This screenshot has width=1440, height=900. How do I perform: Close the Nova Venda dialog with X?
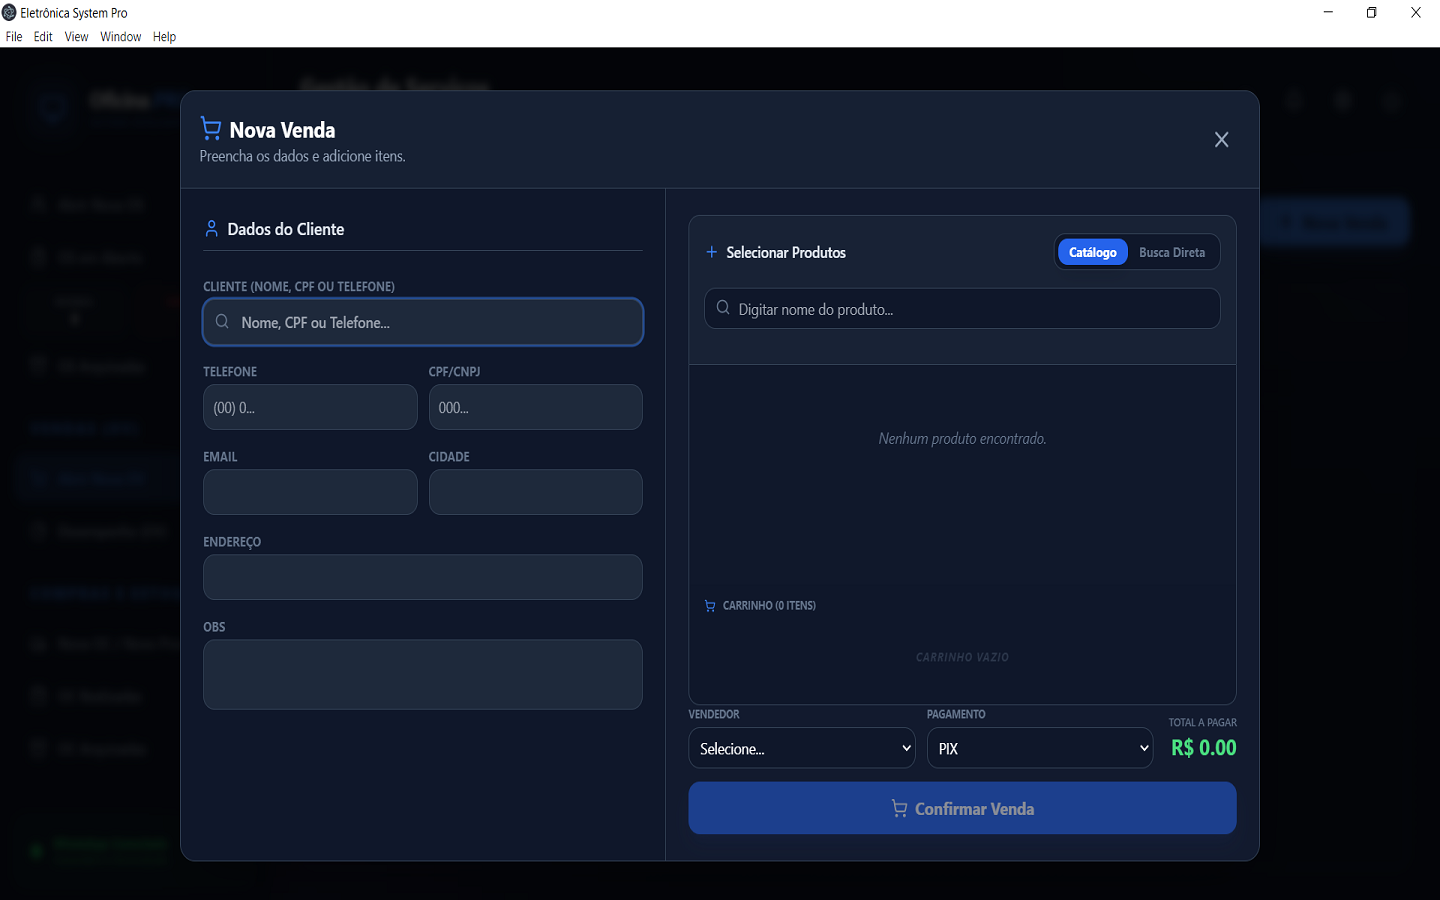click(1221, 140)
